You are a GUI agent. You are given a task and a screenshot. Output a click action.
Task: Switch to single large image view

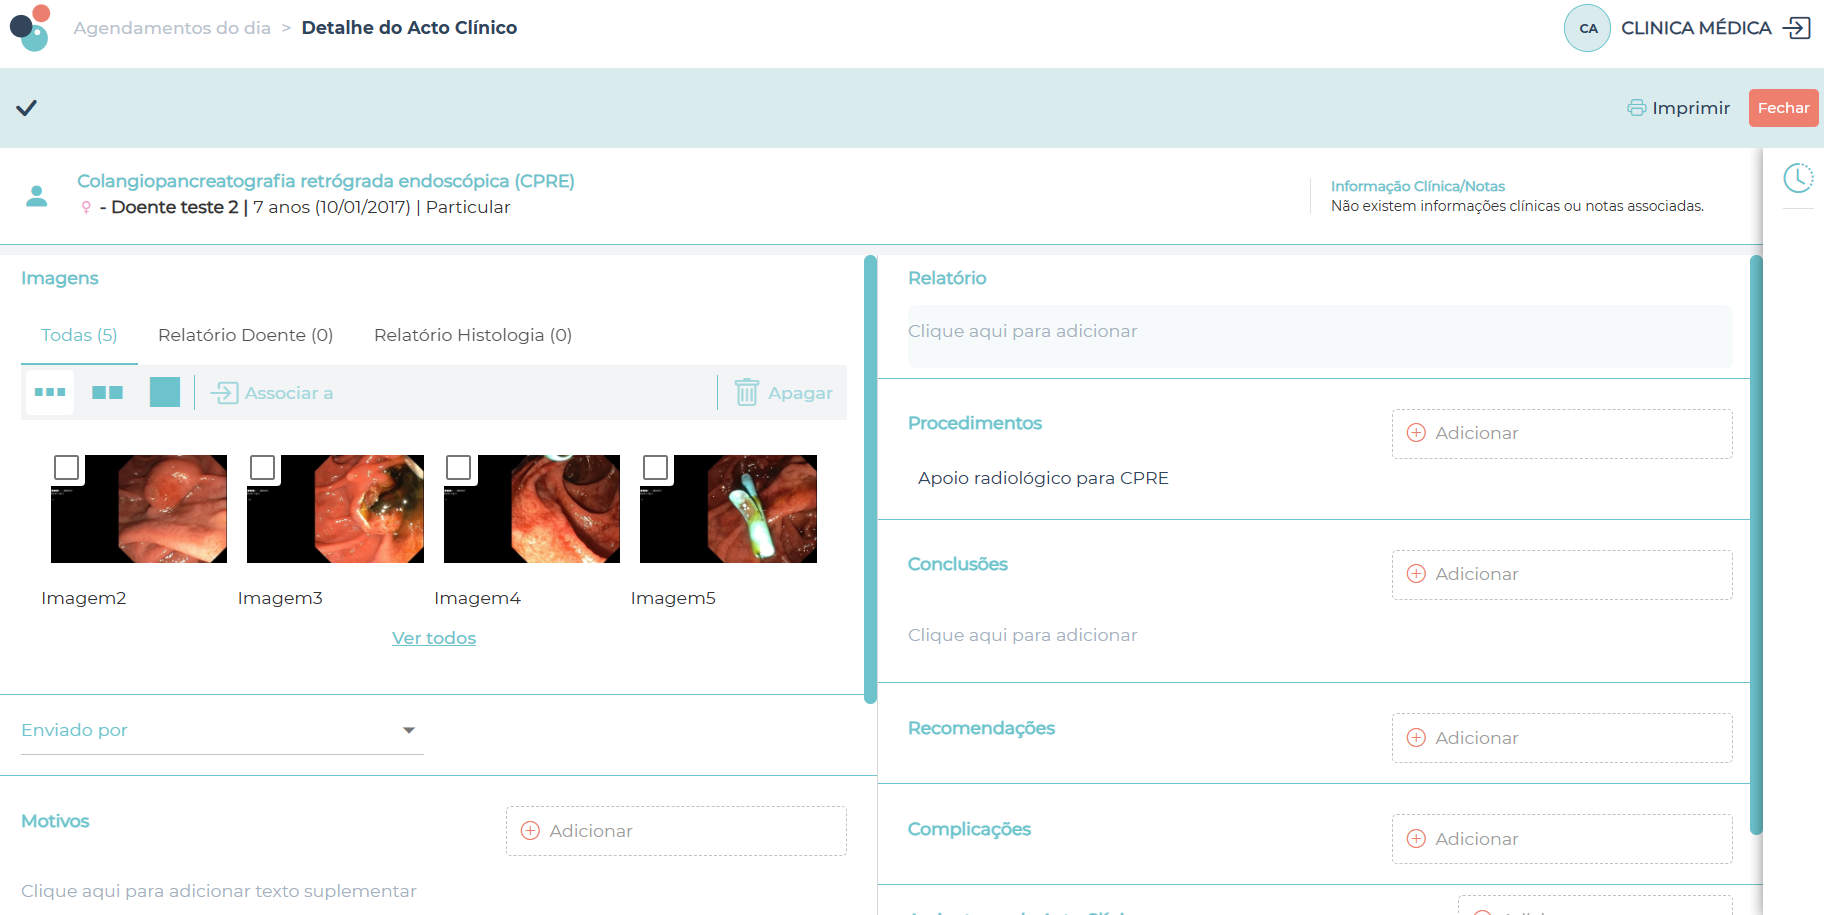(164, 392)
